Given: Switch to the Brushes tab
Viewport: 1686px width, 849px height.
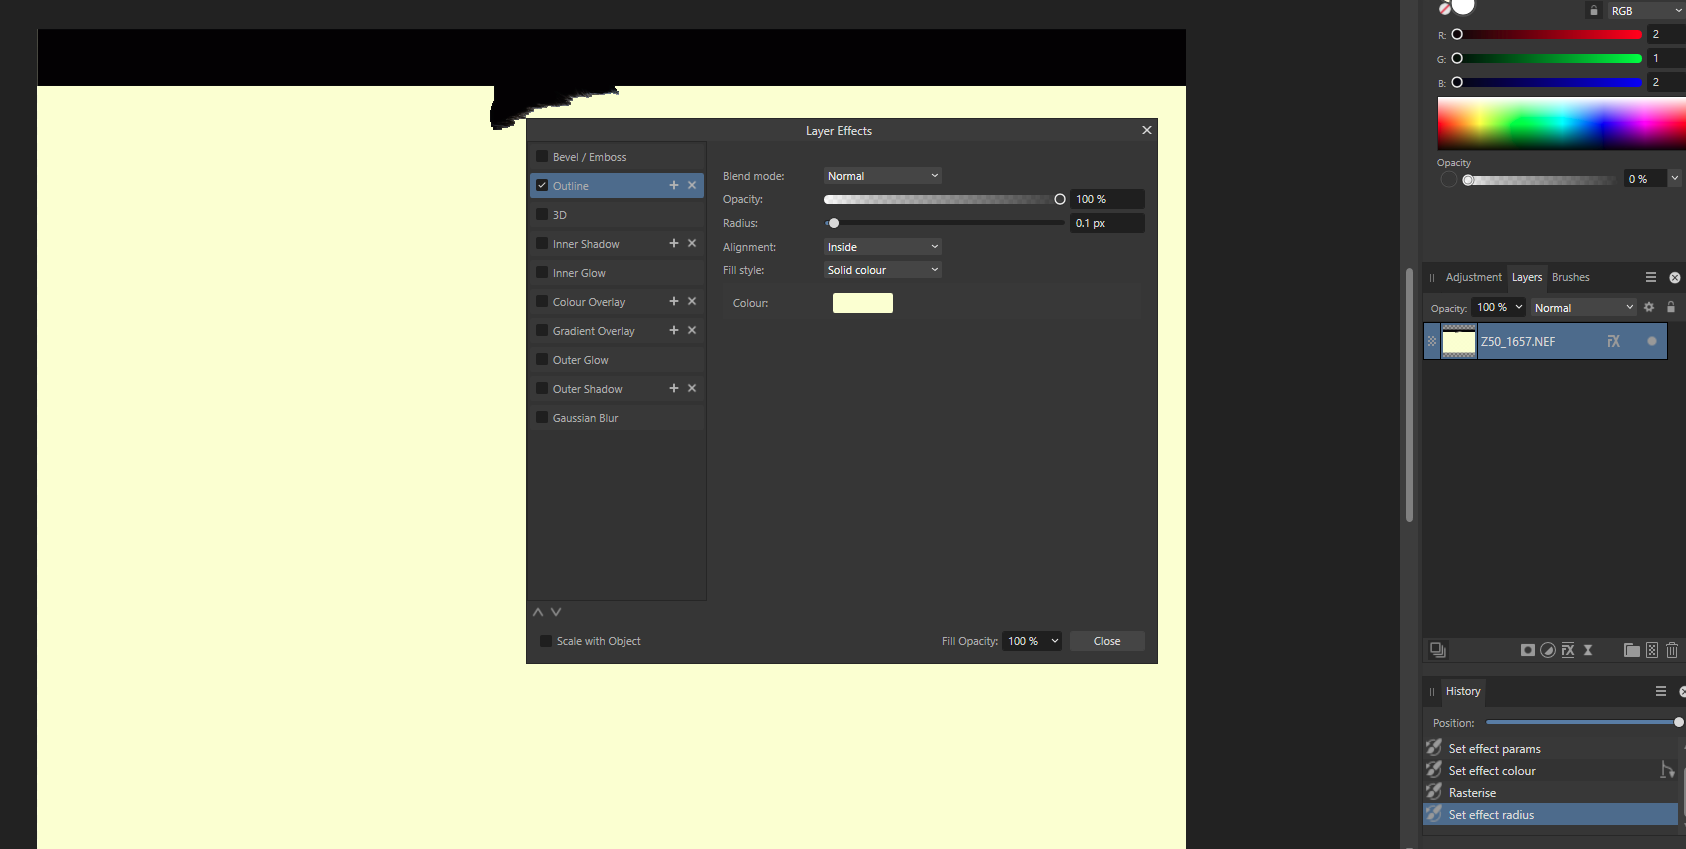Looking at the screenshot, I should (x=1571, y=277).
